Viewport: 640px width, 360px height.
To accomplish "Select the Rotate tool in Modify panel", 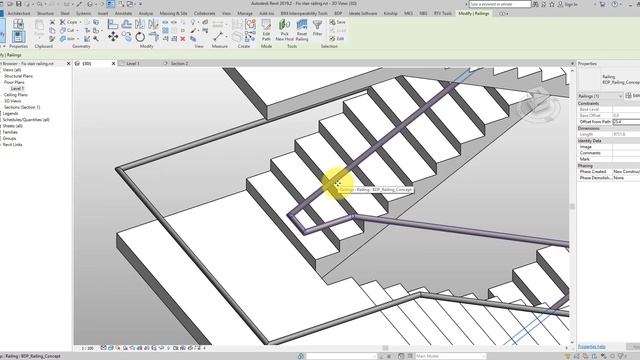I will point(140,37).
